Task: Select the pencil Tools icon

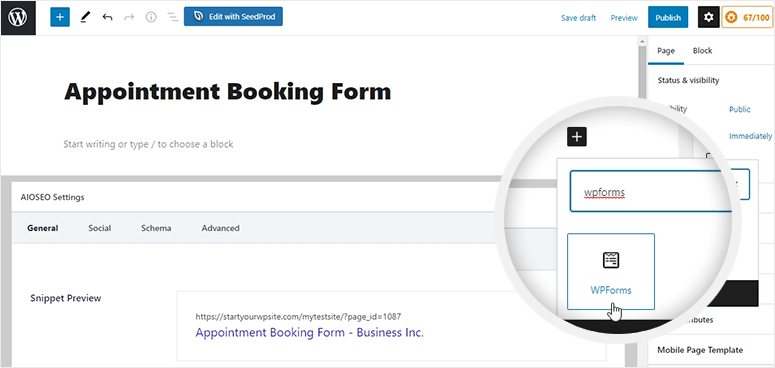Action: [85, 18]
